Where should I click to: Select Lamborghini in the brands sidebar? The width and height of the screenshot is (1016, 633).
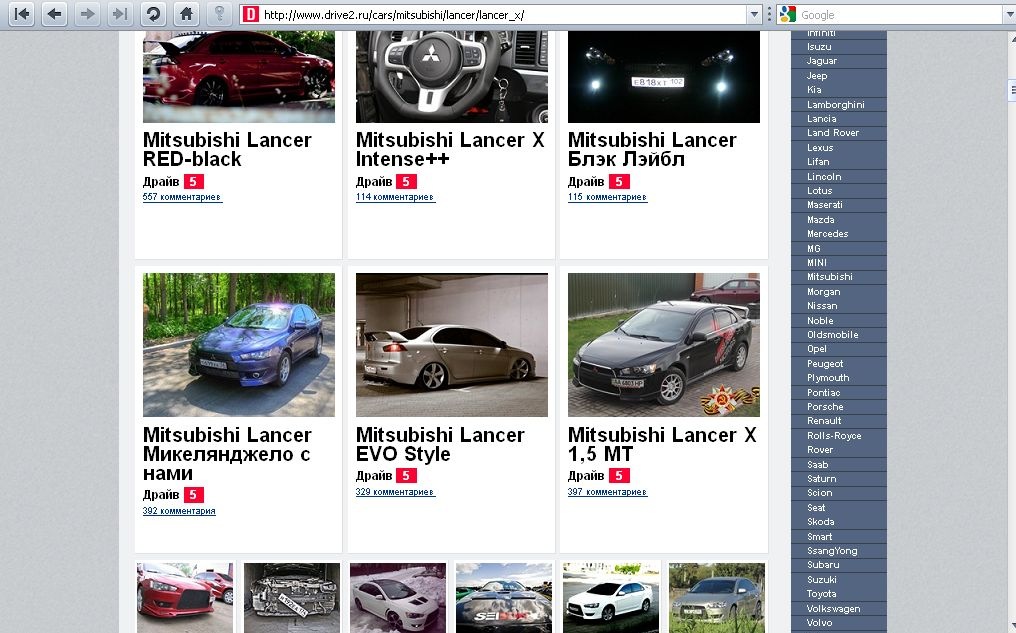click(838, 104)
